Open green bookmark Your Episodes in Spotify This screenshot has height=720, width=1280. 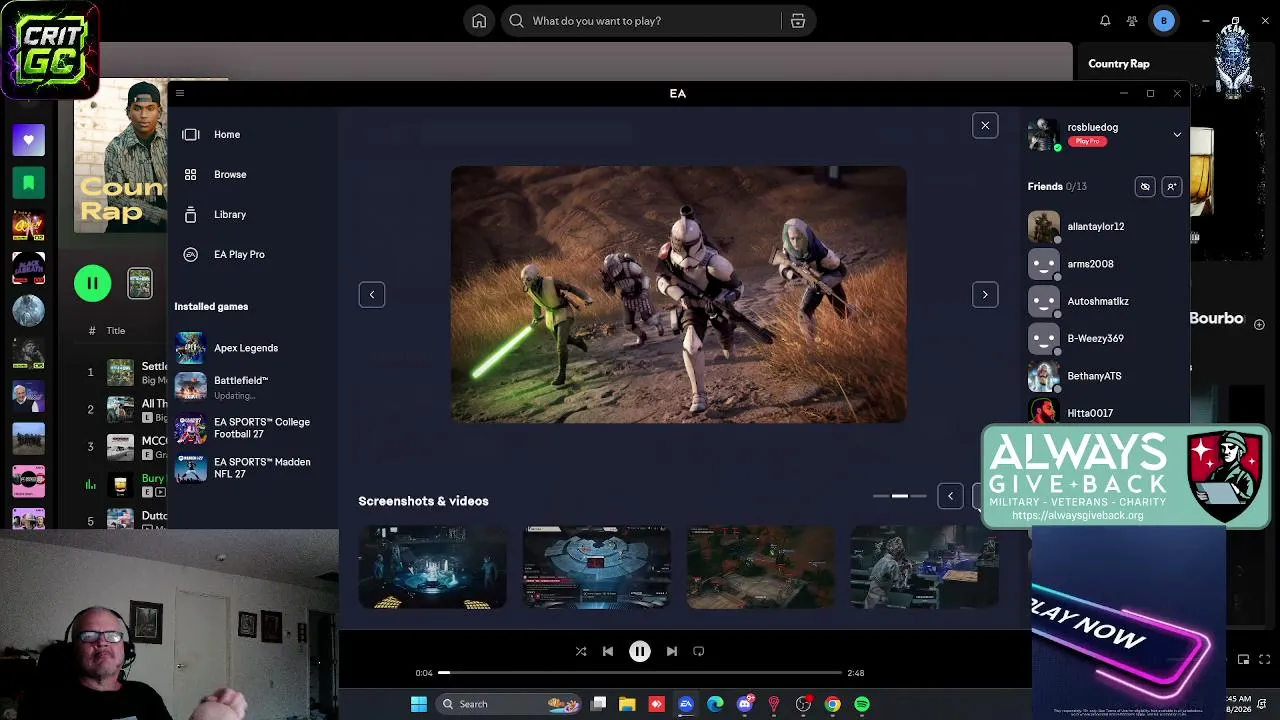28,183
